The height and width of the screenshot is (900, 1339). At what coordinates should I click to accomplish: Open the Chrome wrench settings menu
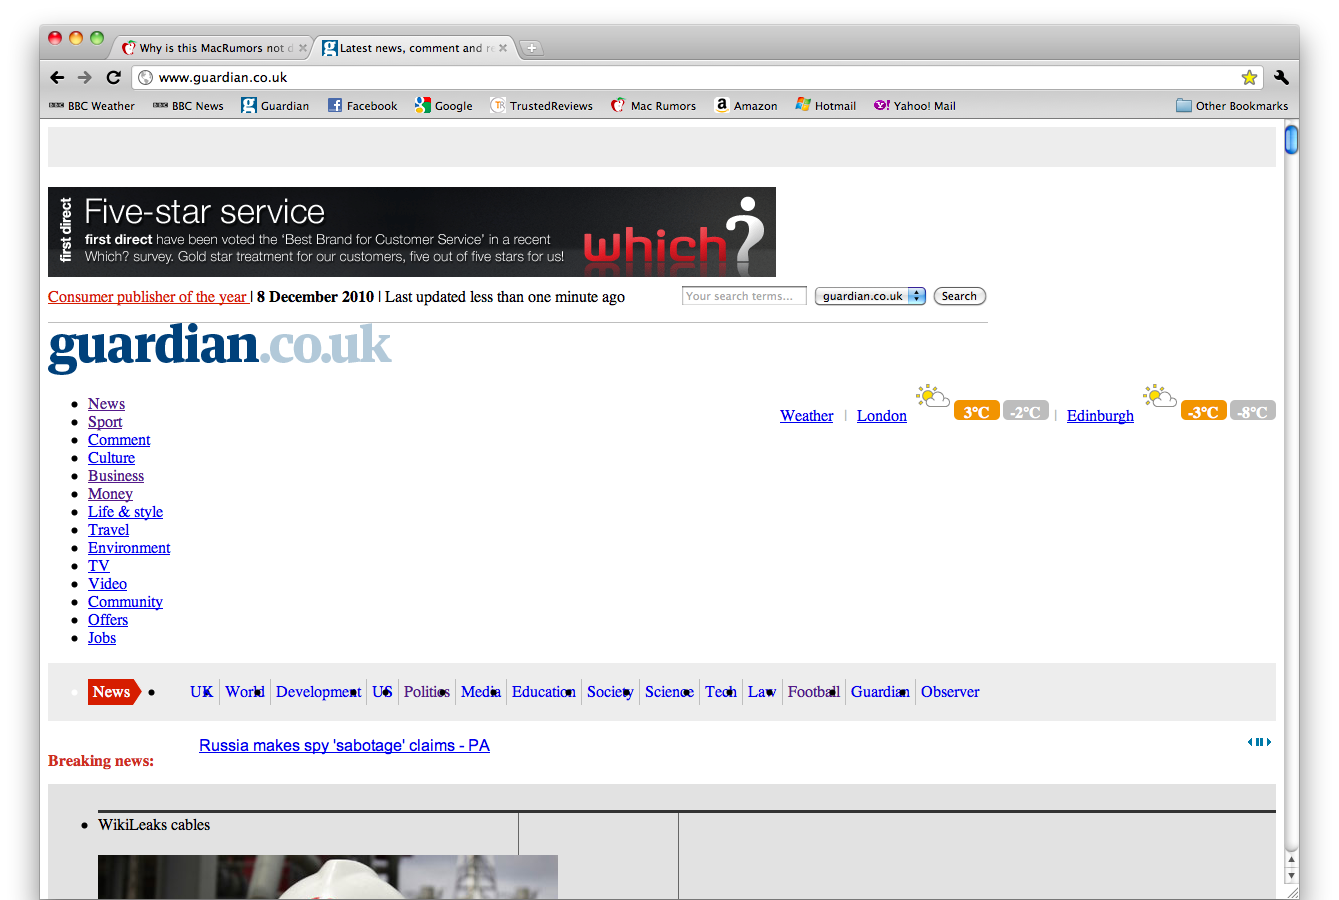pos(1281,77)
